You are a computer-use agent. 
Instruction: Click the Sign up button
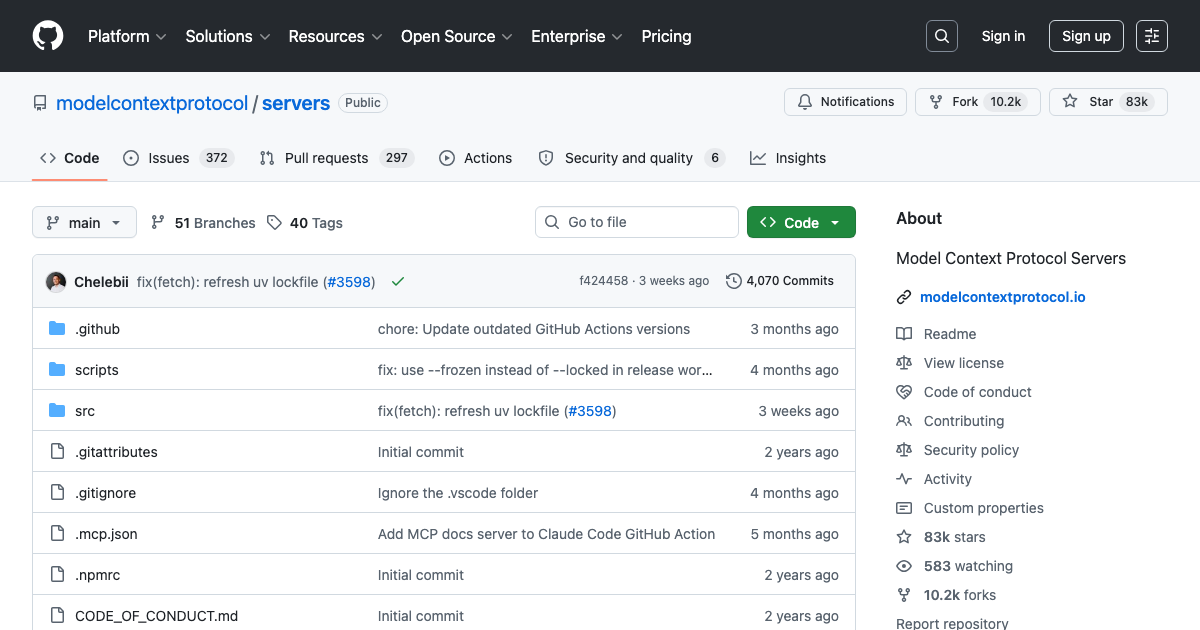1086,35
